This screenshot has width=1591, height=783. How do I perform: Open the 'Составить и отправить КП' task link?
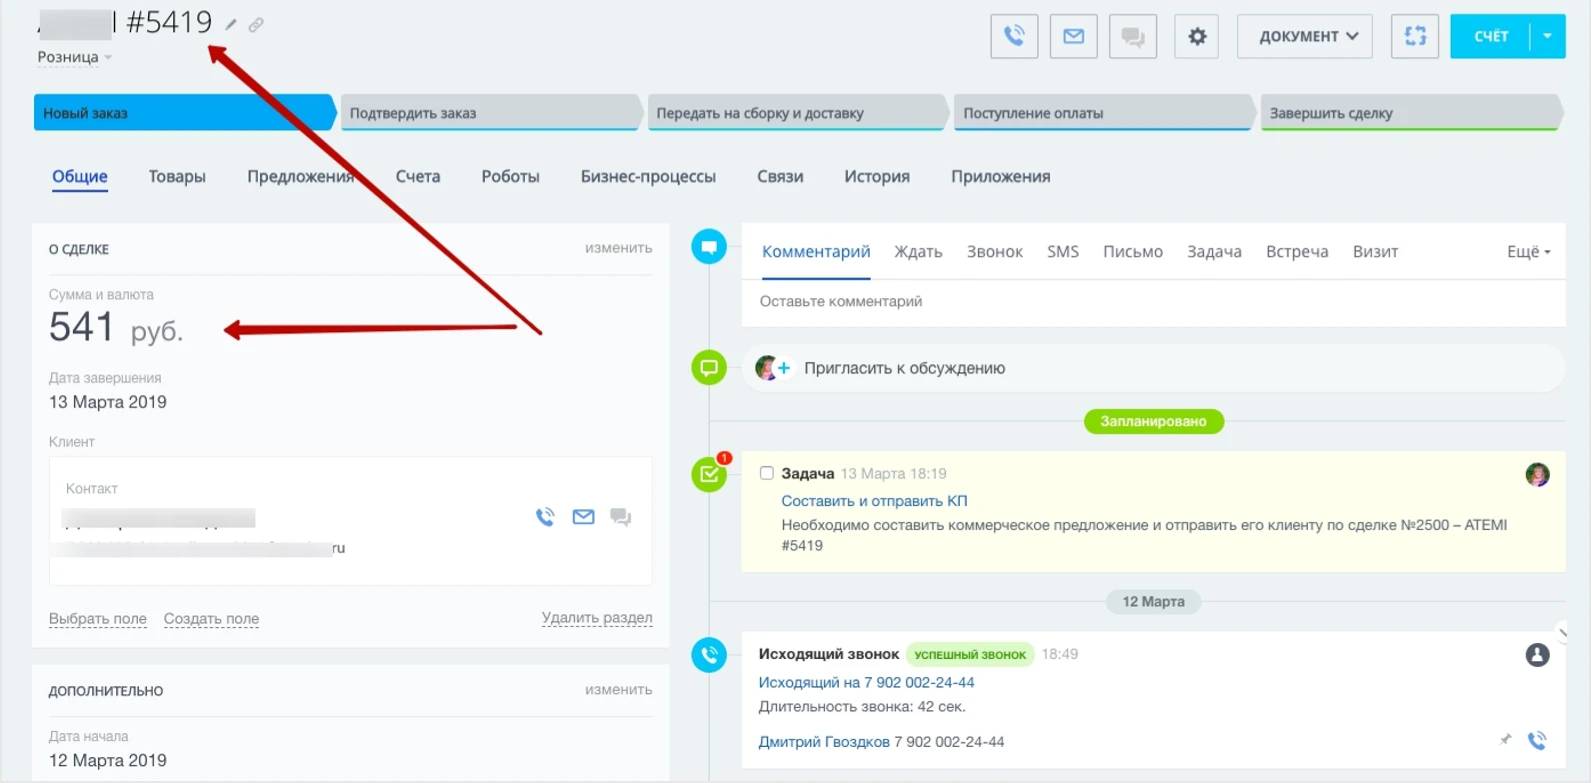[873, 501]
